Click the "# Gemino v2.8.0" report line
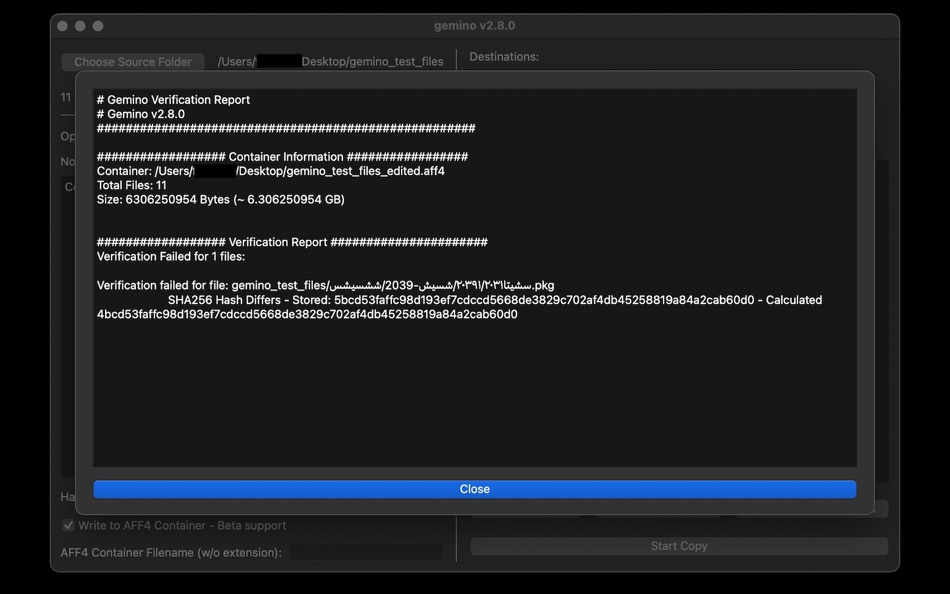Image resolution: width=950 pixels, height=594 pixels. click(x=141, y=114)
